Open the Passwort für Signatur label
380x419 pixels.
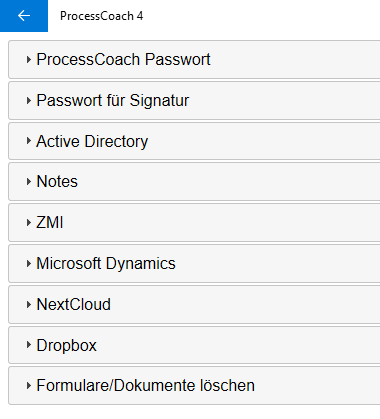tap(113, 101)
